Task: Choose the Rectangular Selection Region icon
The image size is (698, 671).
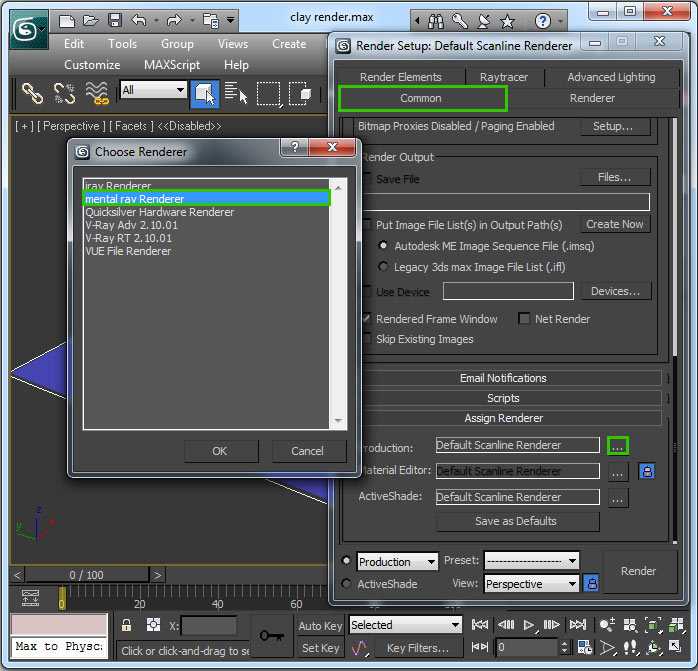Action: (x=270, y=94)
